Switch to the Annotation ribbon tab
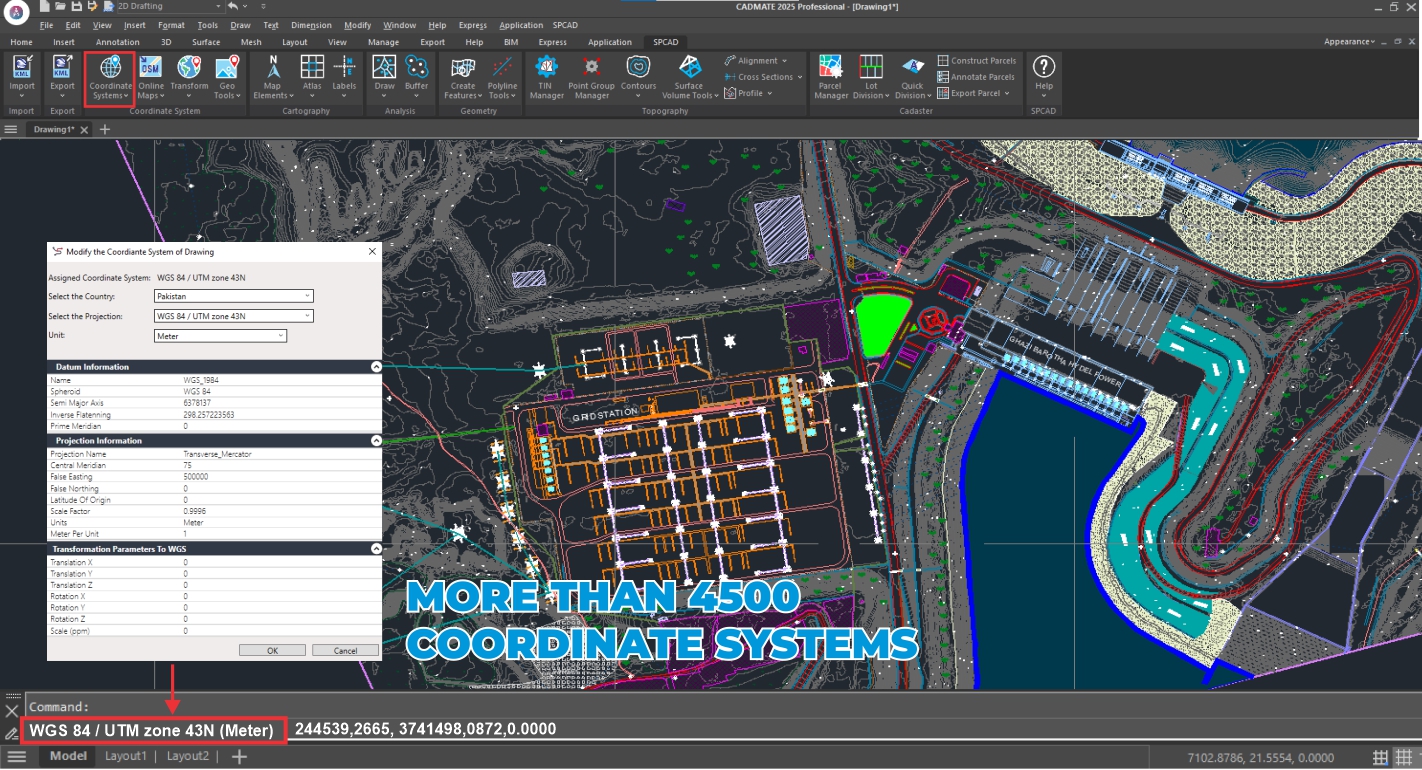Screen dimensions: 1422x770 click(x=118, y=42)
